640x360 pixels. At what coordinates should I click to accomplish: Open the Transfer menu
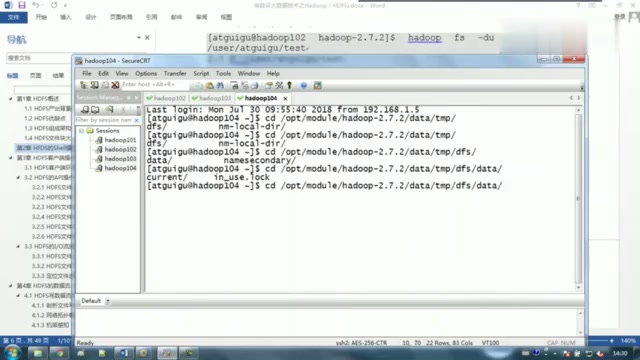click(175, 73)
